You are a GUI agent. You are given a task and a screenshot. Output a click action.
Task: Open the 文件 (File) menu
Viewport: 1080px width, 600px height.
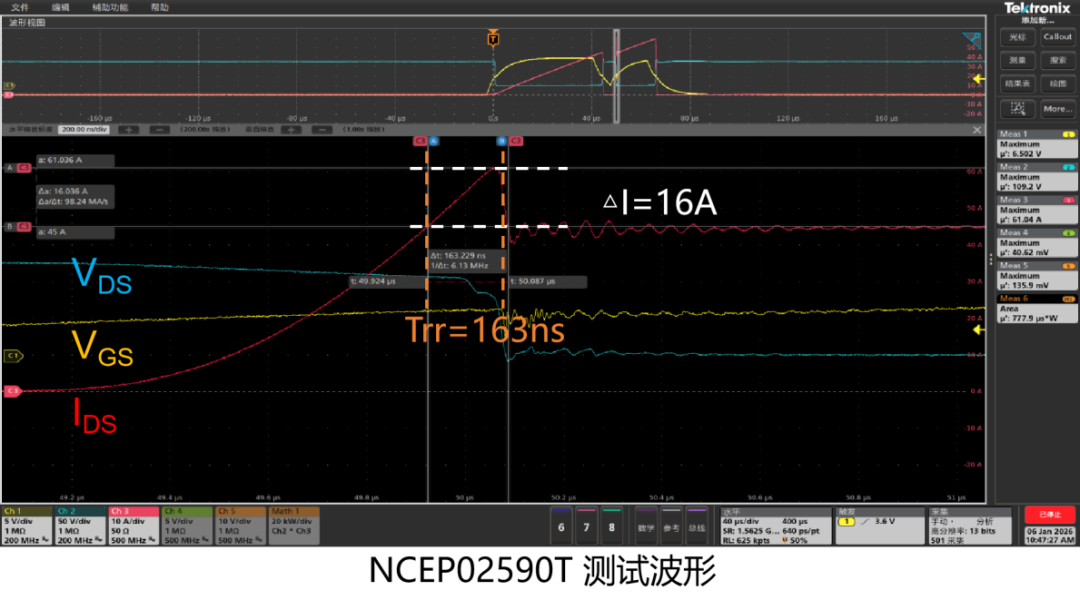click(x=19, y=6)
